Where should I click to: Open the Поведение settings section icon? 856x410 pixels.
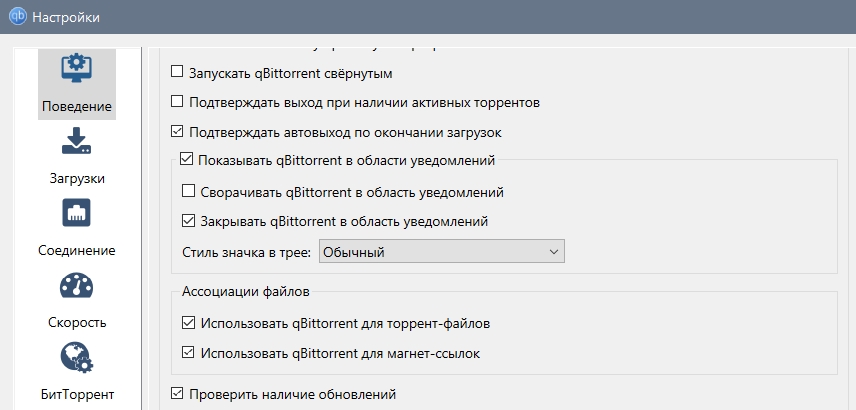click(x=76, y=68)
